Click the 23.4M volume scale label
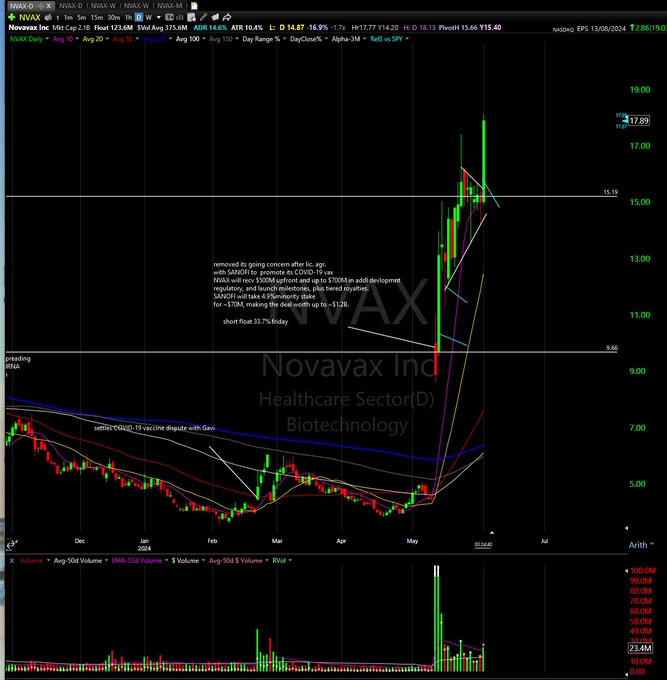667x680 pixels. point(640,648)
